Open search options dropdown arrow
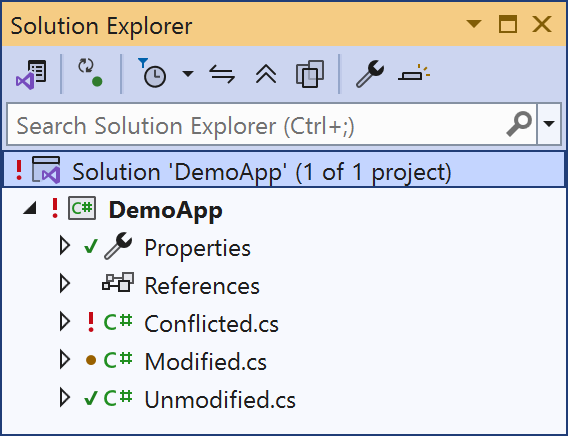 coord(549,124)
